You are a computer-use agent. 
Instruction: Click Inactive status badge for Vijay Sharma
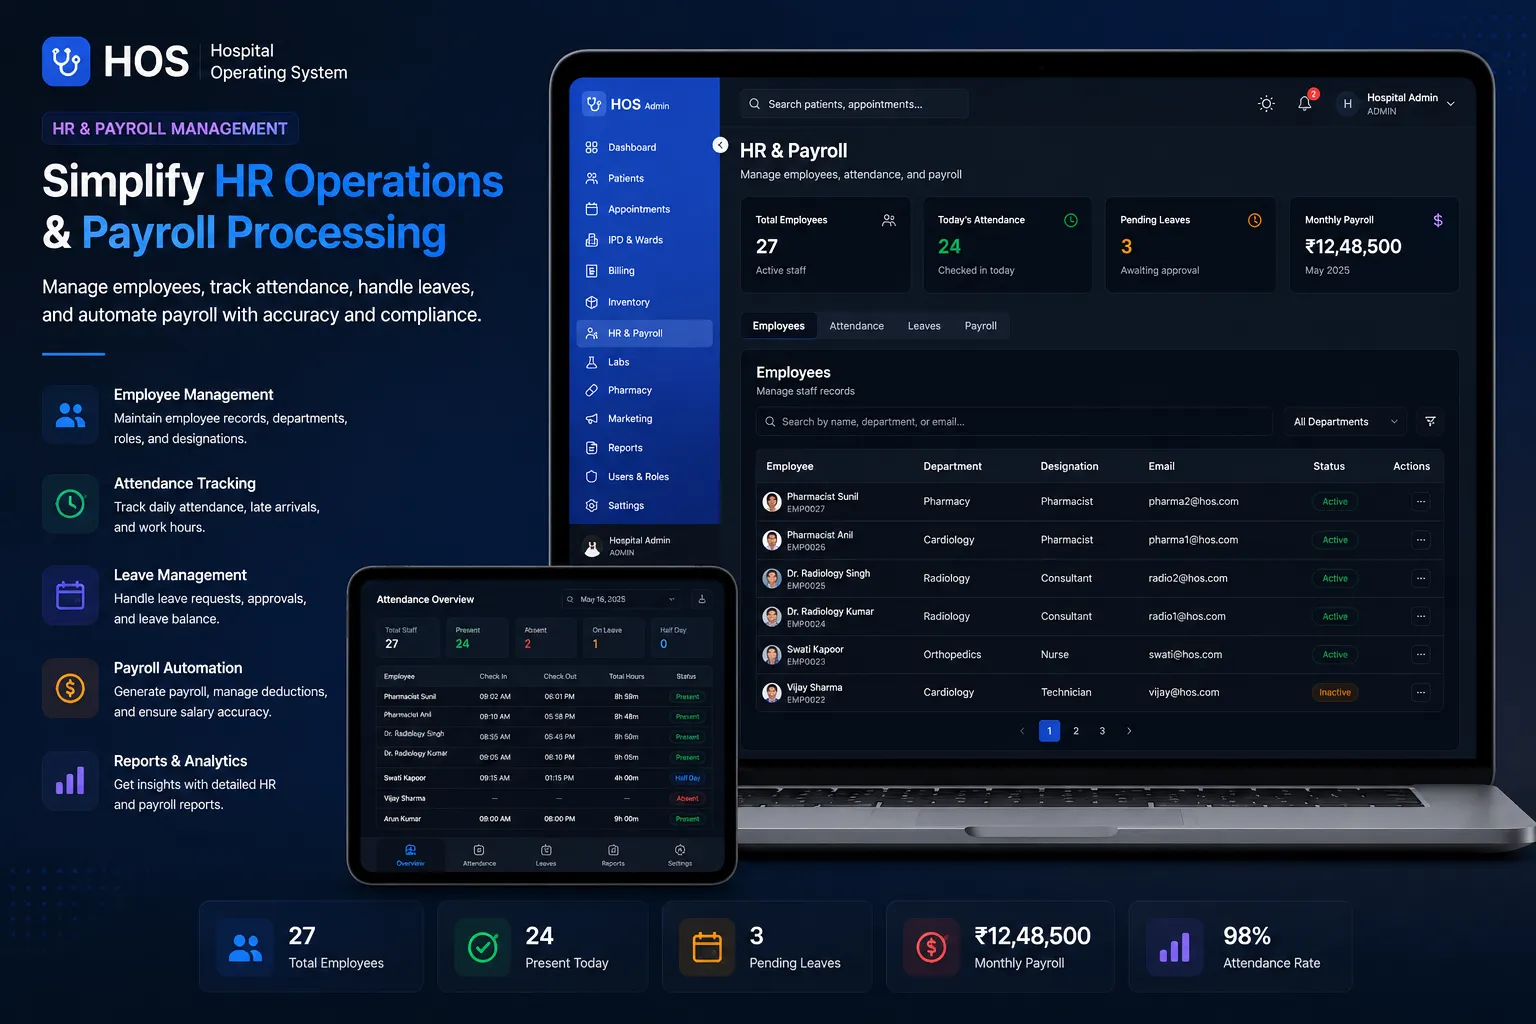(1335, 693)
